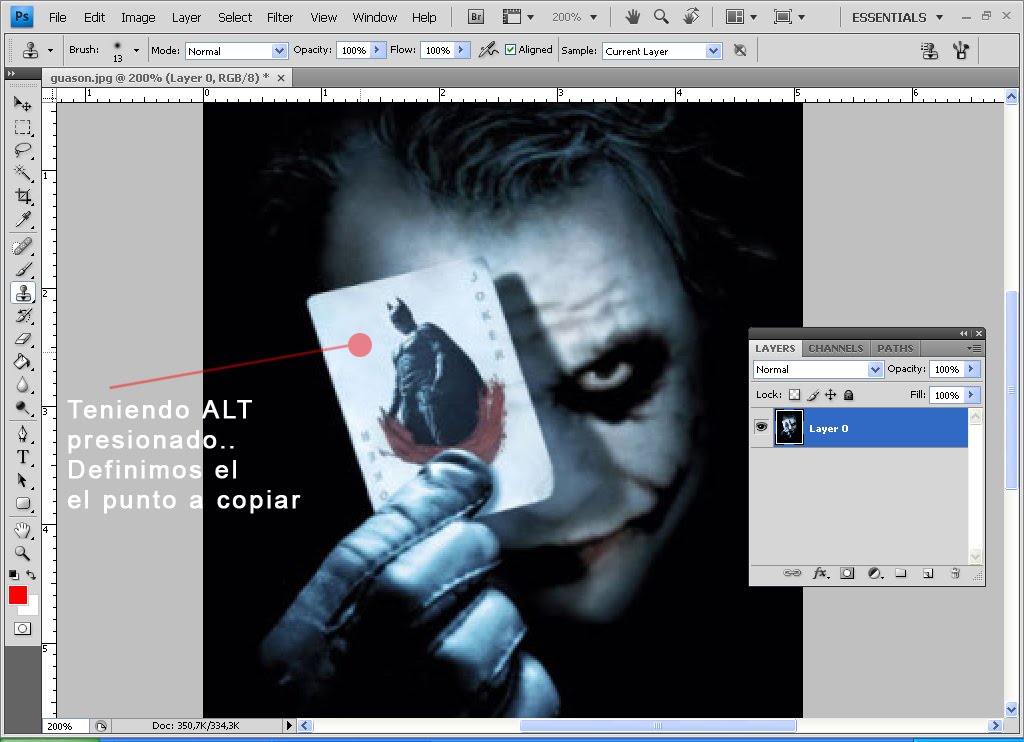Image resolution: width=1024 pixels, height=742 pixels.
Task: Create new fill or adjustment layer
Action: [x=875, y=573]
